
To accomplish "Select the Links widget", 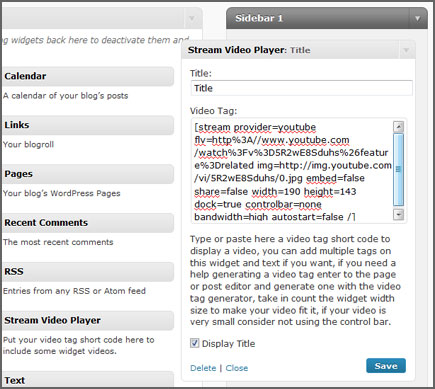I will 88,125.
